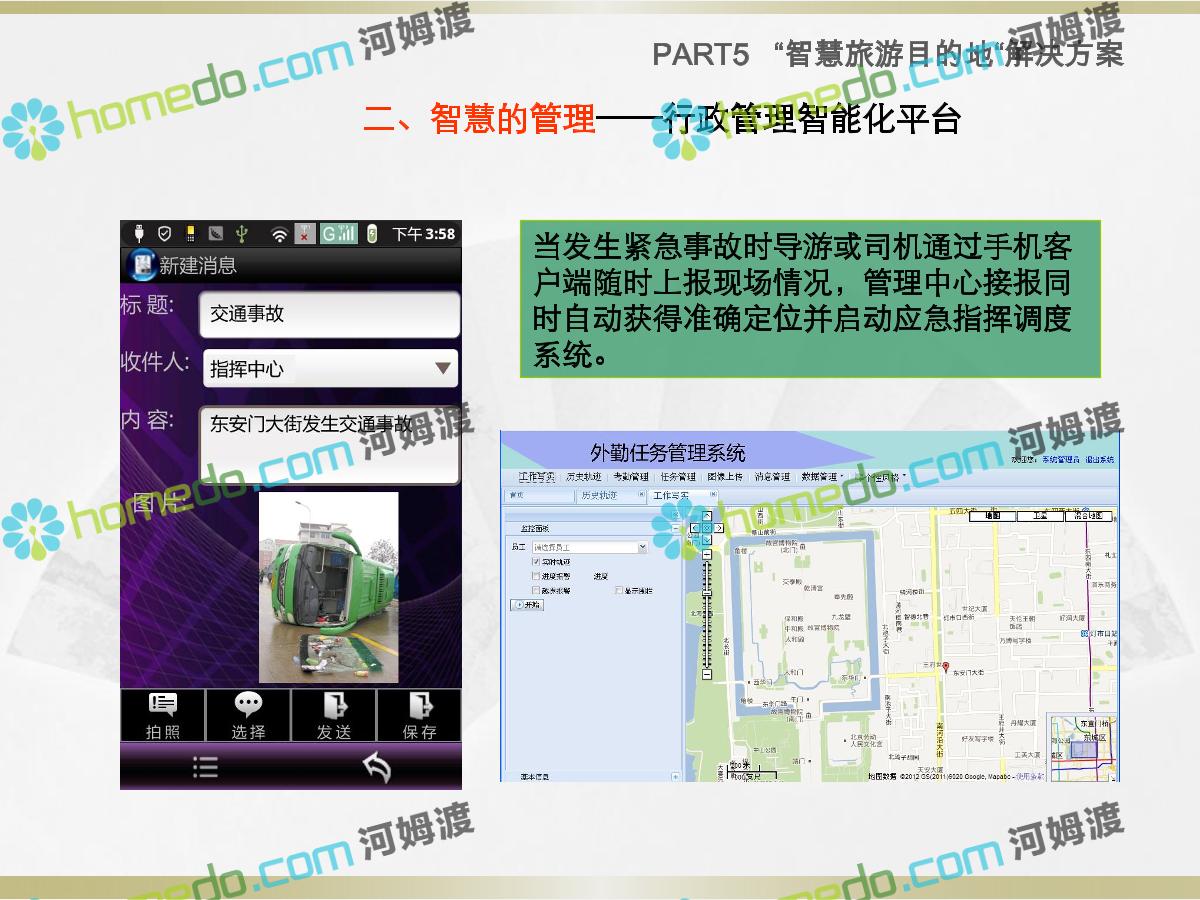Tap the green USB trident status icon

click(241, 234)
